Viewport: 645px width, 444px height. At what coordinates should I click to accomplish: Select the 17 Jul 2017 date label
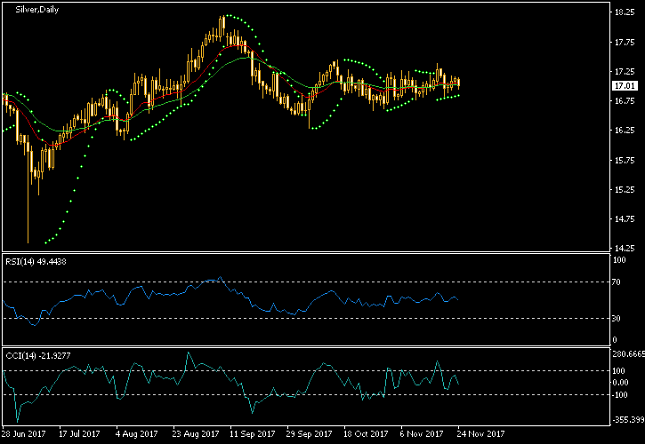click(79, 434)
